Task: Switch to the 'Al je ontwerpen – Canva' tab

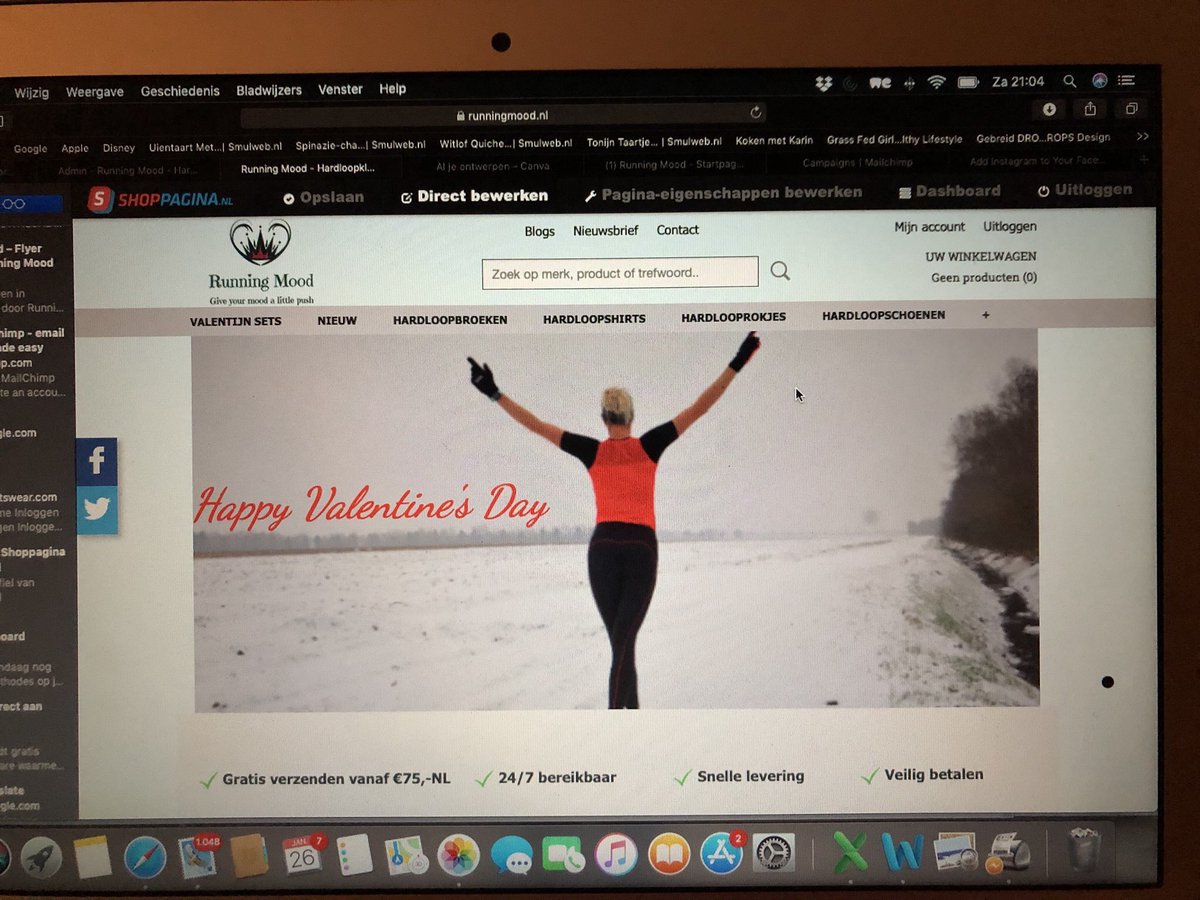Action: (493, 167)
